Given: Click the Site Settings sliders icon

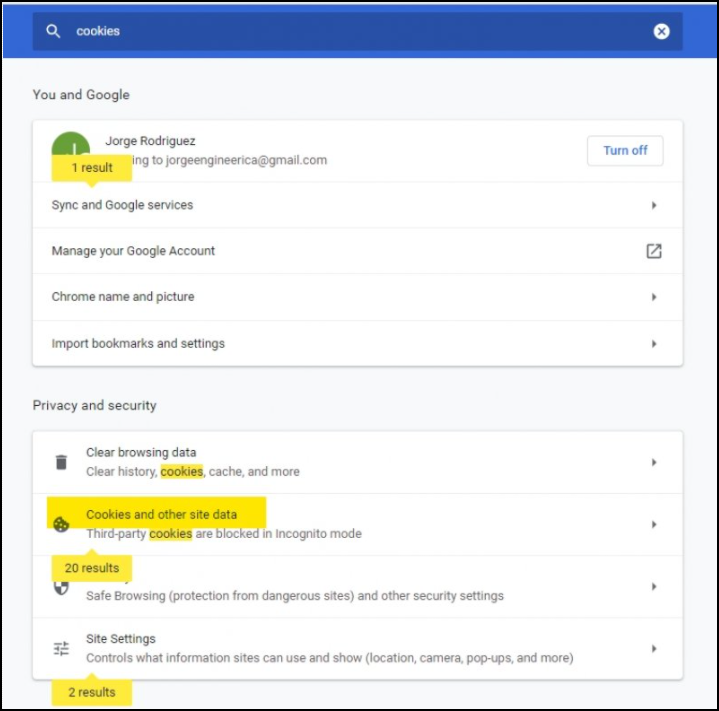Looking at the screenshot, I should [61, 648].
